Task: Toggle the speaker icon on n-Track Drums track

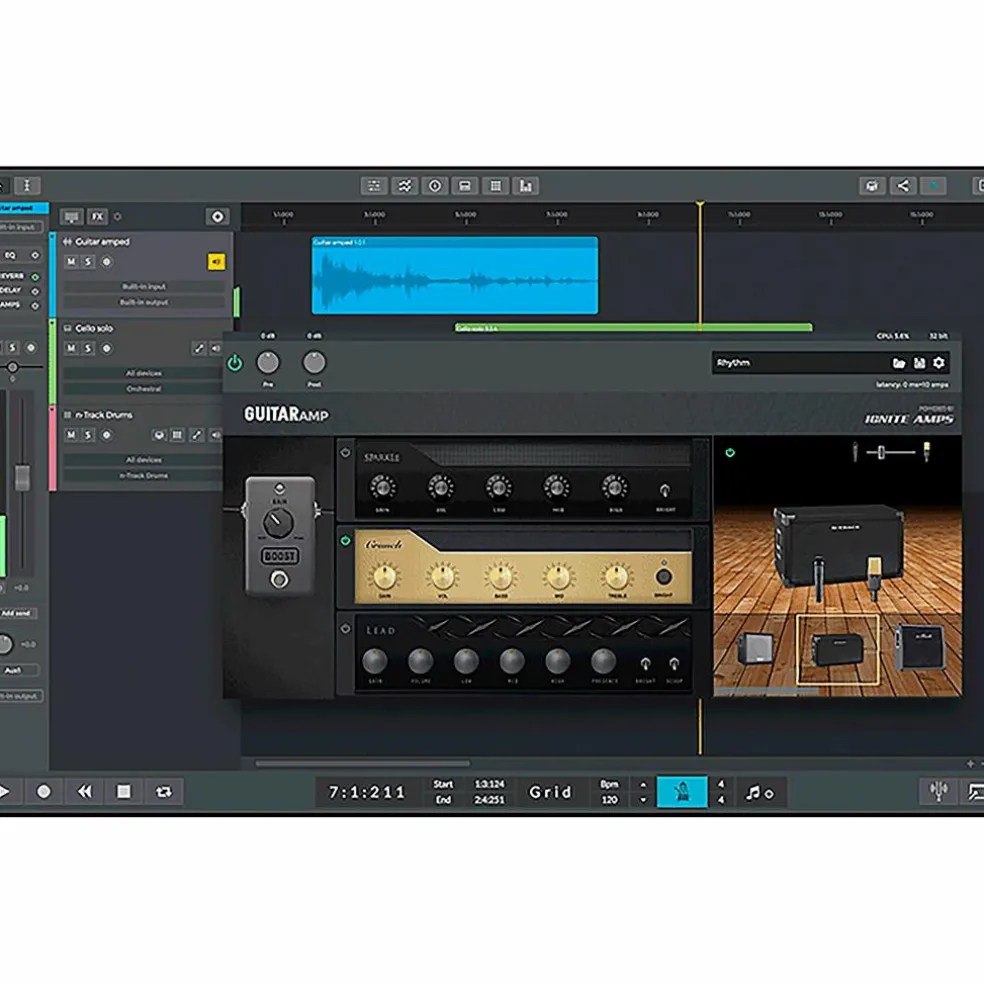Action: point(215,435)
